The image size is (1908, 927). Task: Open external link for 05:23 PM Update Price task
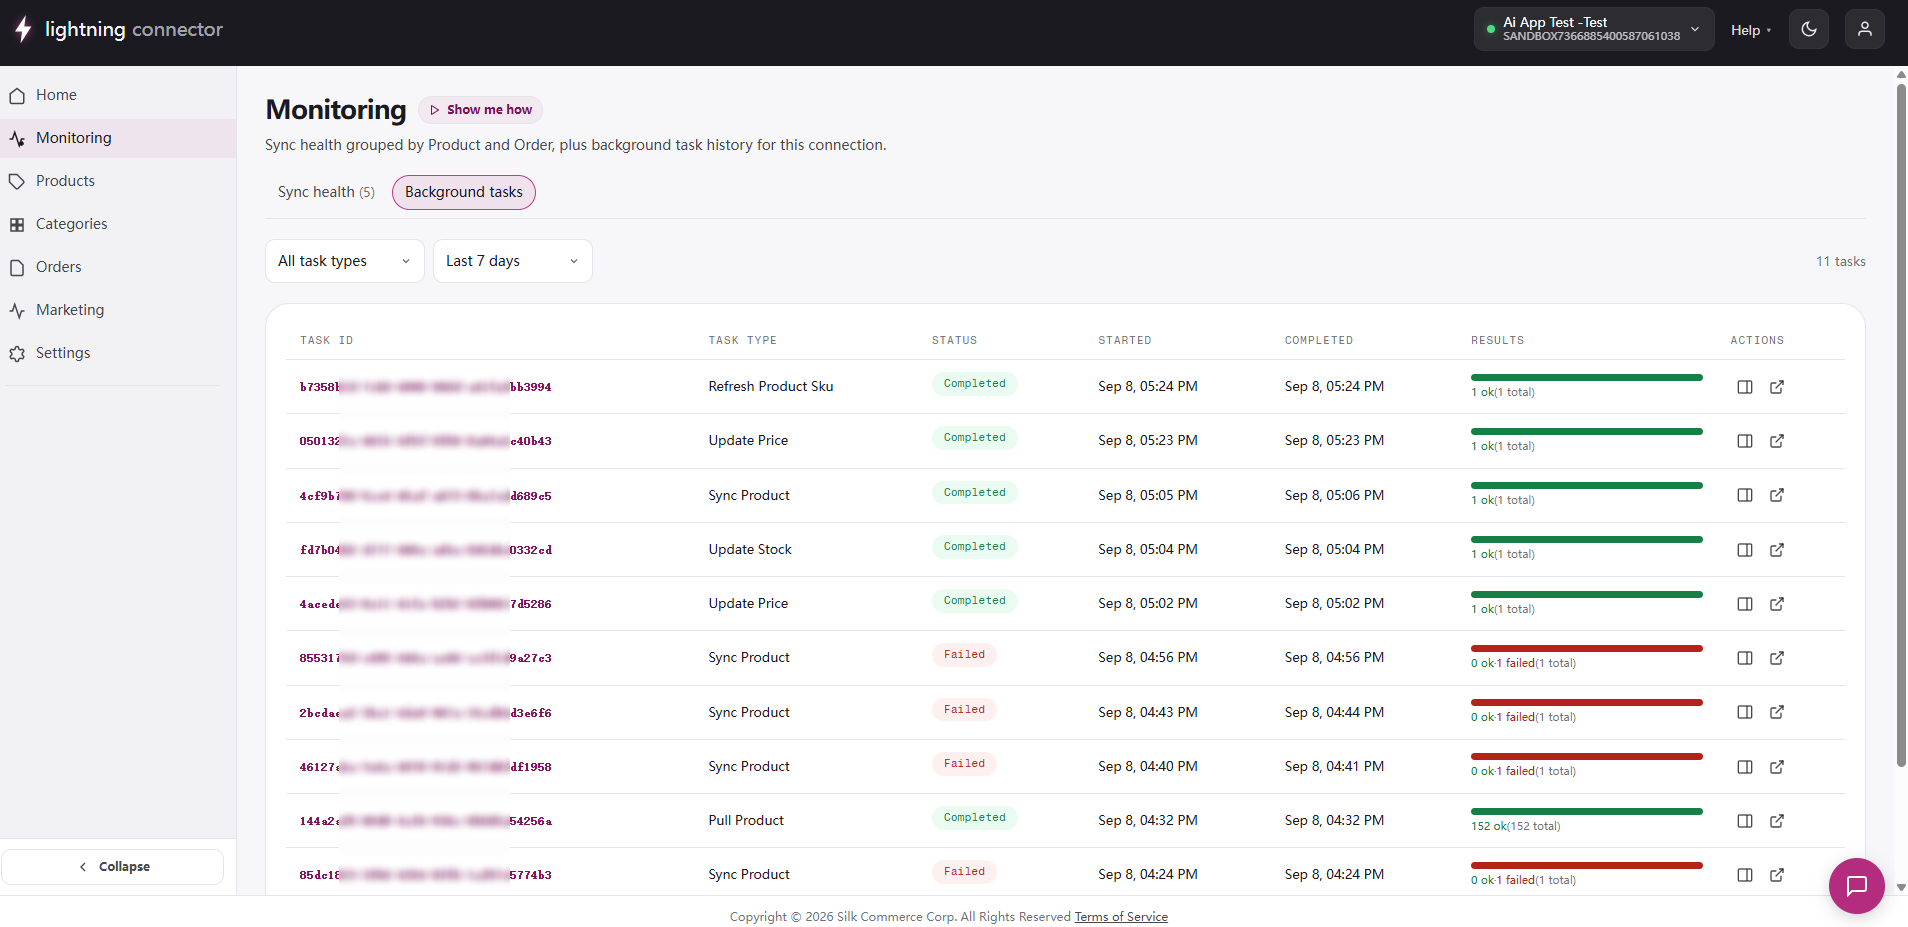pos(1777,441)
